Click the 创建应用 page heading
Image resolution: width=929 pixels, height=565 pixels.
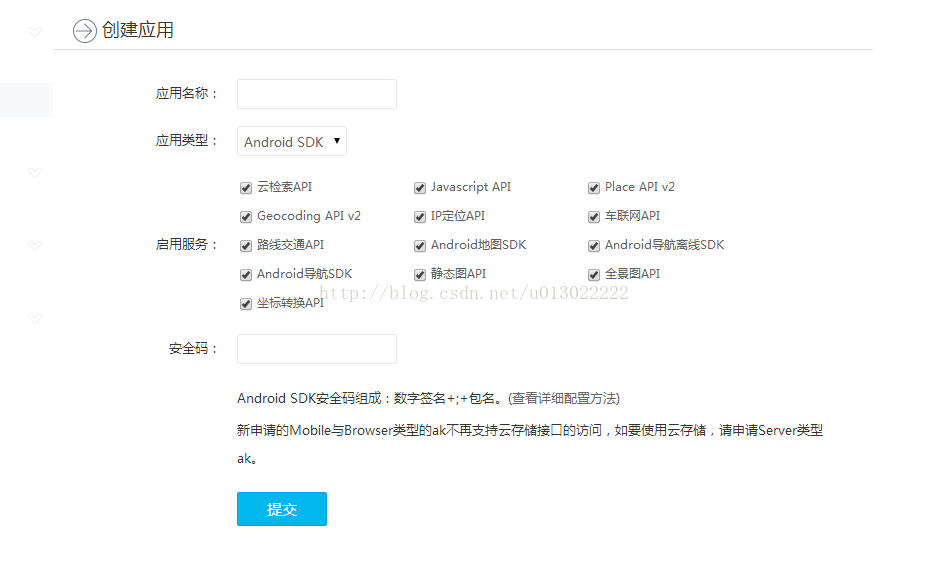coord(137,30)
